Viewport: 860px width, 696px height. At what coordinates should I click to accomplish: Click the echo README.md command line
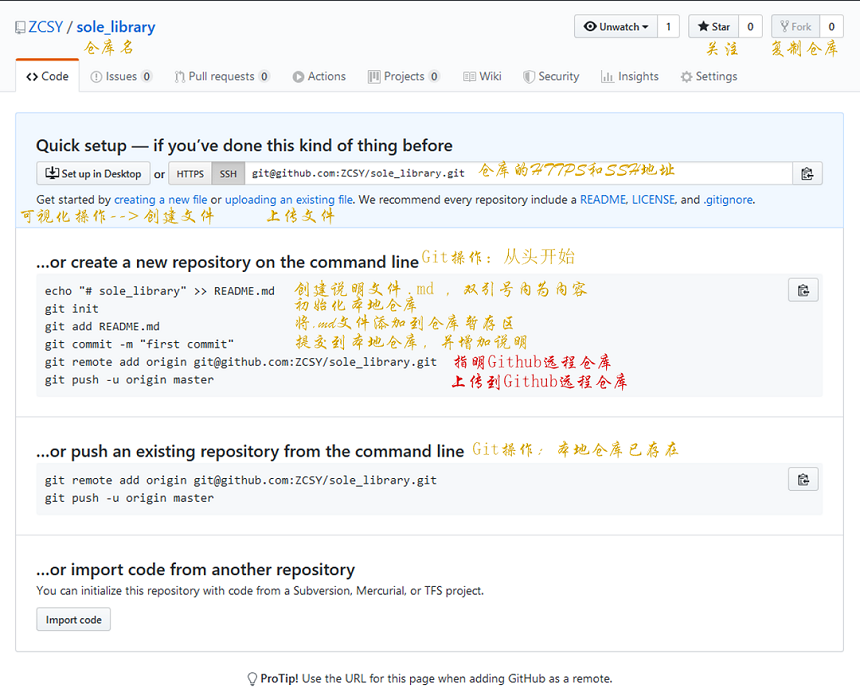(160, 291)
